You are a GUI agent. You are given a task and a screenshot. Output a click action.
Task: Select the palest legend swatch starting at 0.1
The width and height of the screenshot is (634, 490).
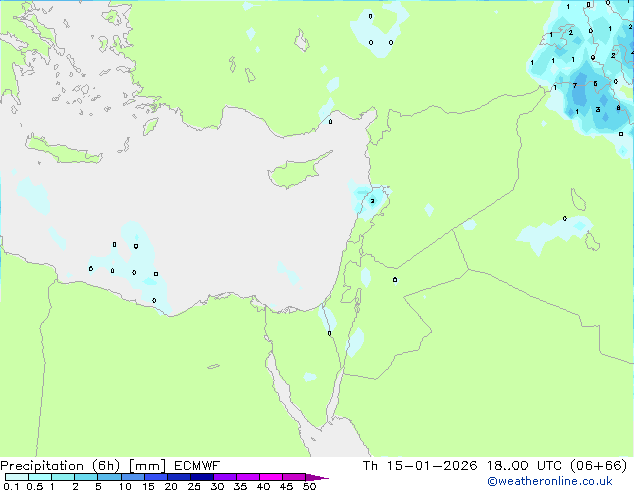[17, 477]
